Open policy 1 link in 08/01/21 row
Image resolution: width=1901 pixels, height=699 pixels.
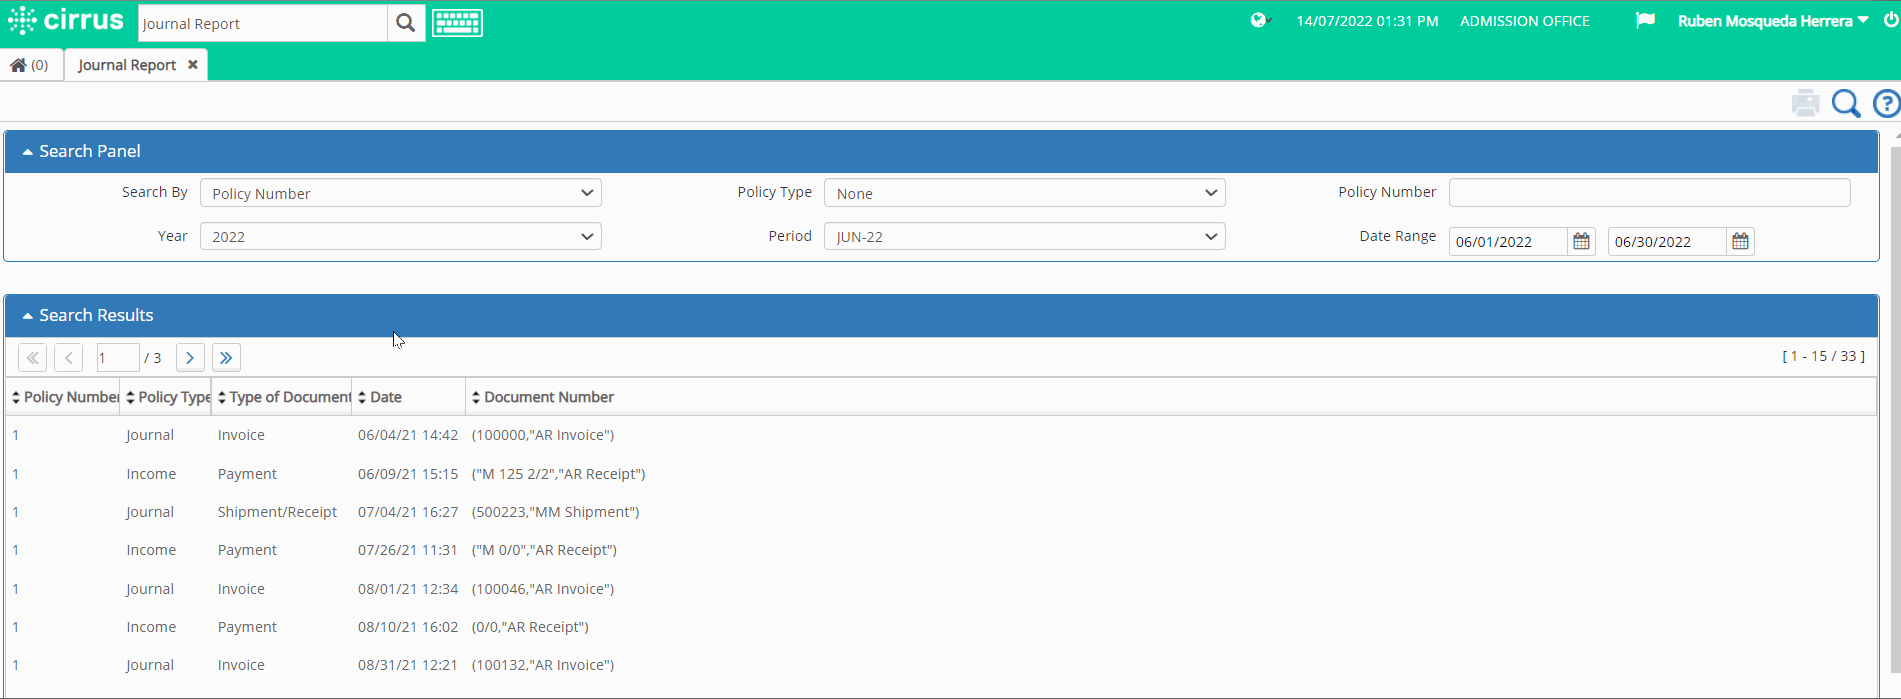(x=16, y=589)
